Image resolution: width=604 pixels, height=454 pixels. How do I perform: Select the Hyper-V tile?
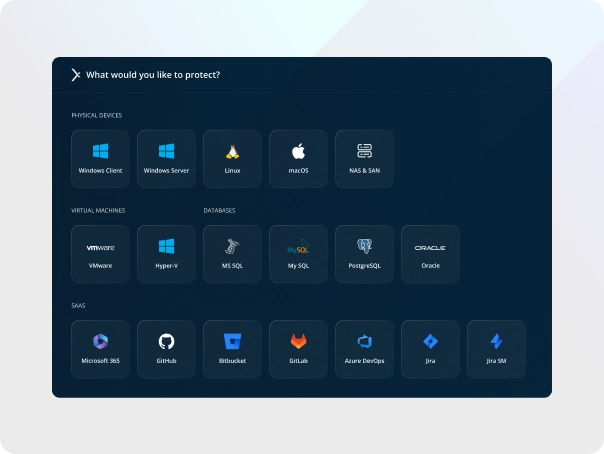166,254
